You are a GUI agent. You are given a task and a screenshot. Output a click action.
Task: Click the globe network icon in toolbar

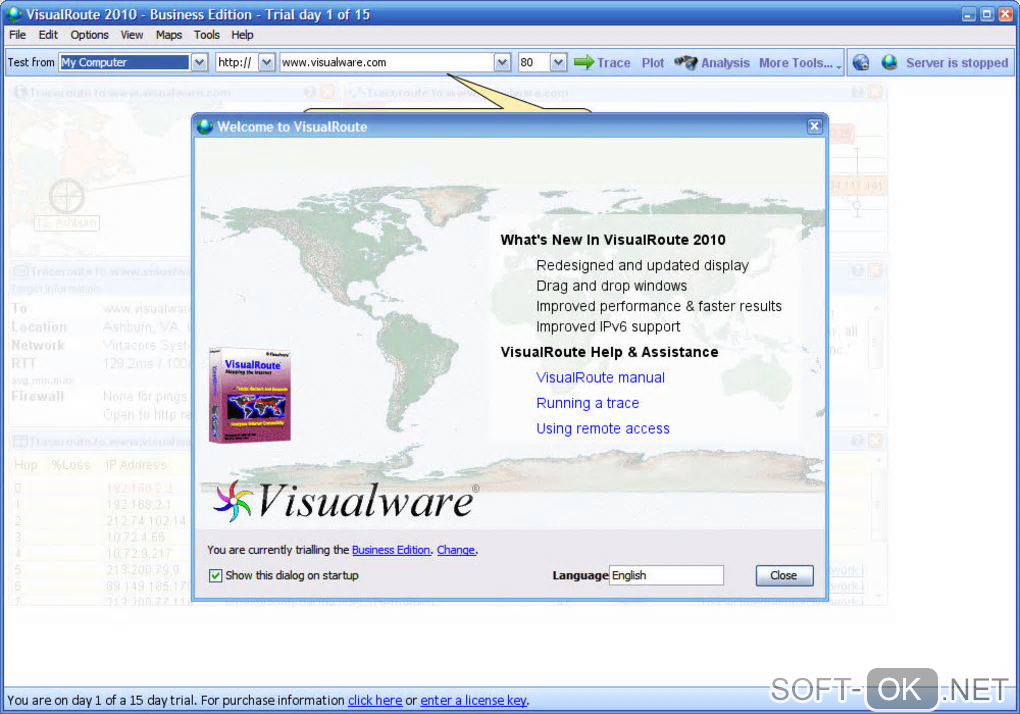tap(861, 62)
